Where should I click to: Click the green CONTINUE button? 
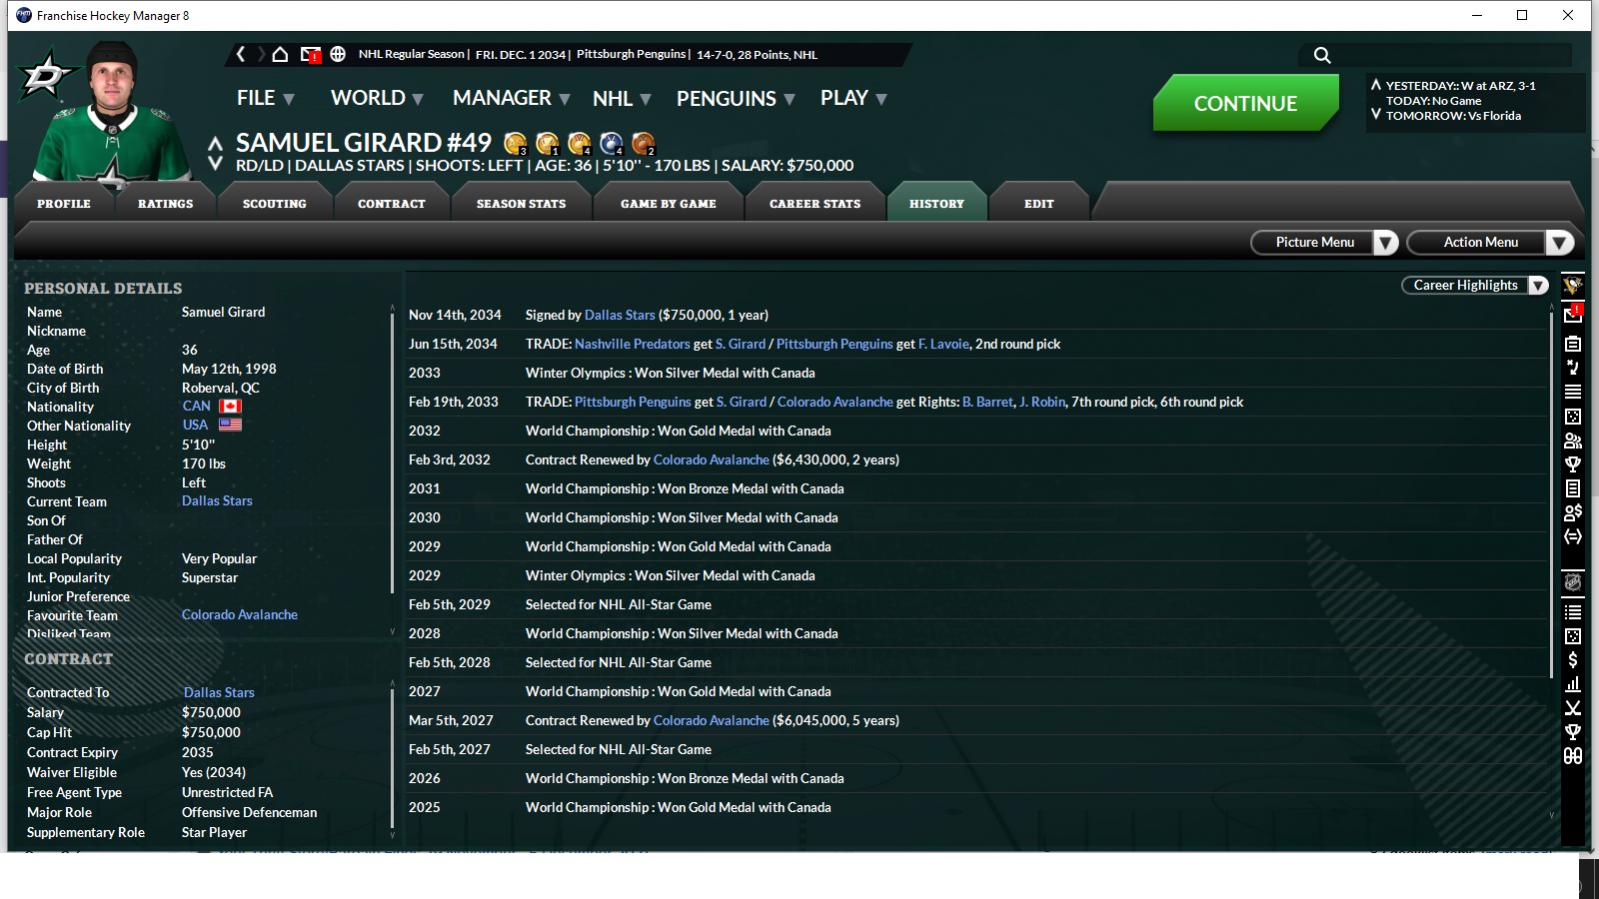[x=1245, y=103]
